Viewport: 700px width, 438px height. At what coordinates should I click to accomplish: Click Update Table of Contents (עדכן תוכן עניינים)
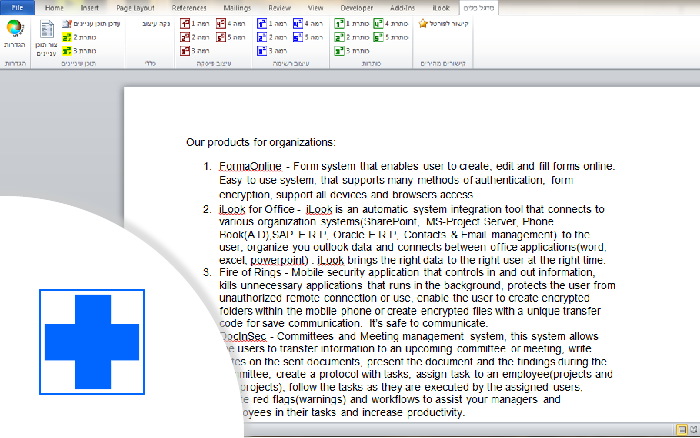[92, 24]
